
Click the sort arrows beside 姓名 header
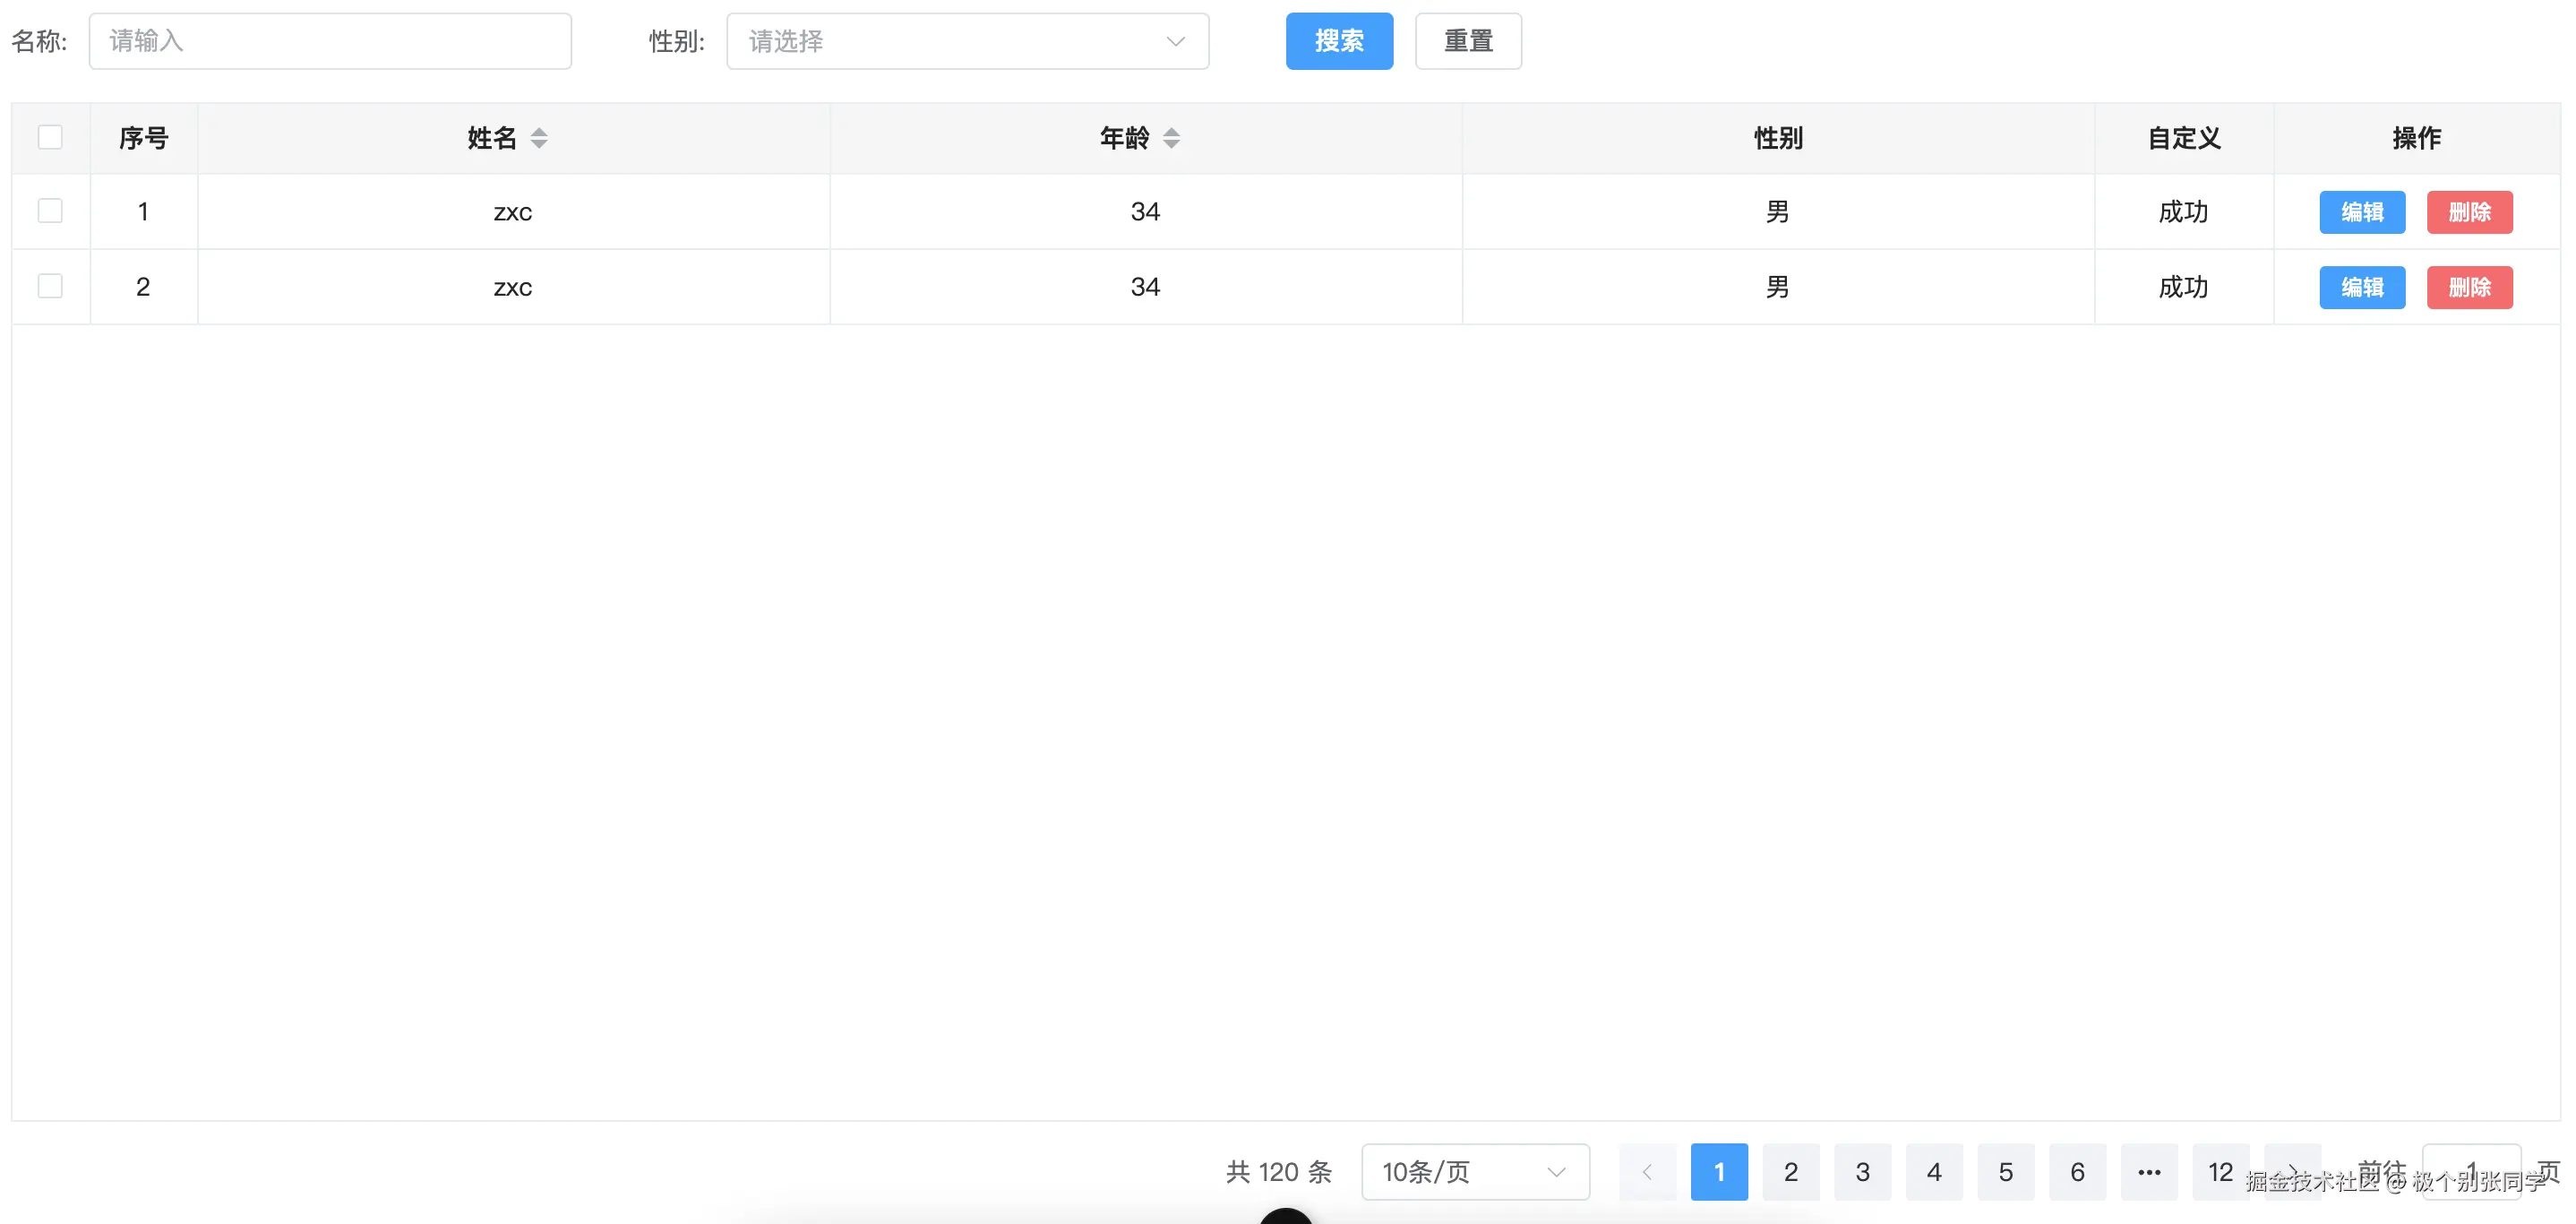[x=539, y=138]
